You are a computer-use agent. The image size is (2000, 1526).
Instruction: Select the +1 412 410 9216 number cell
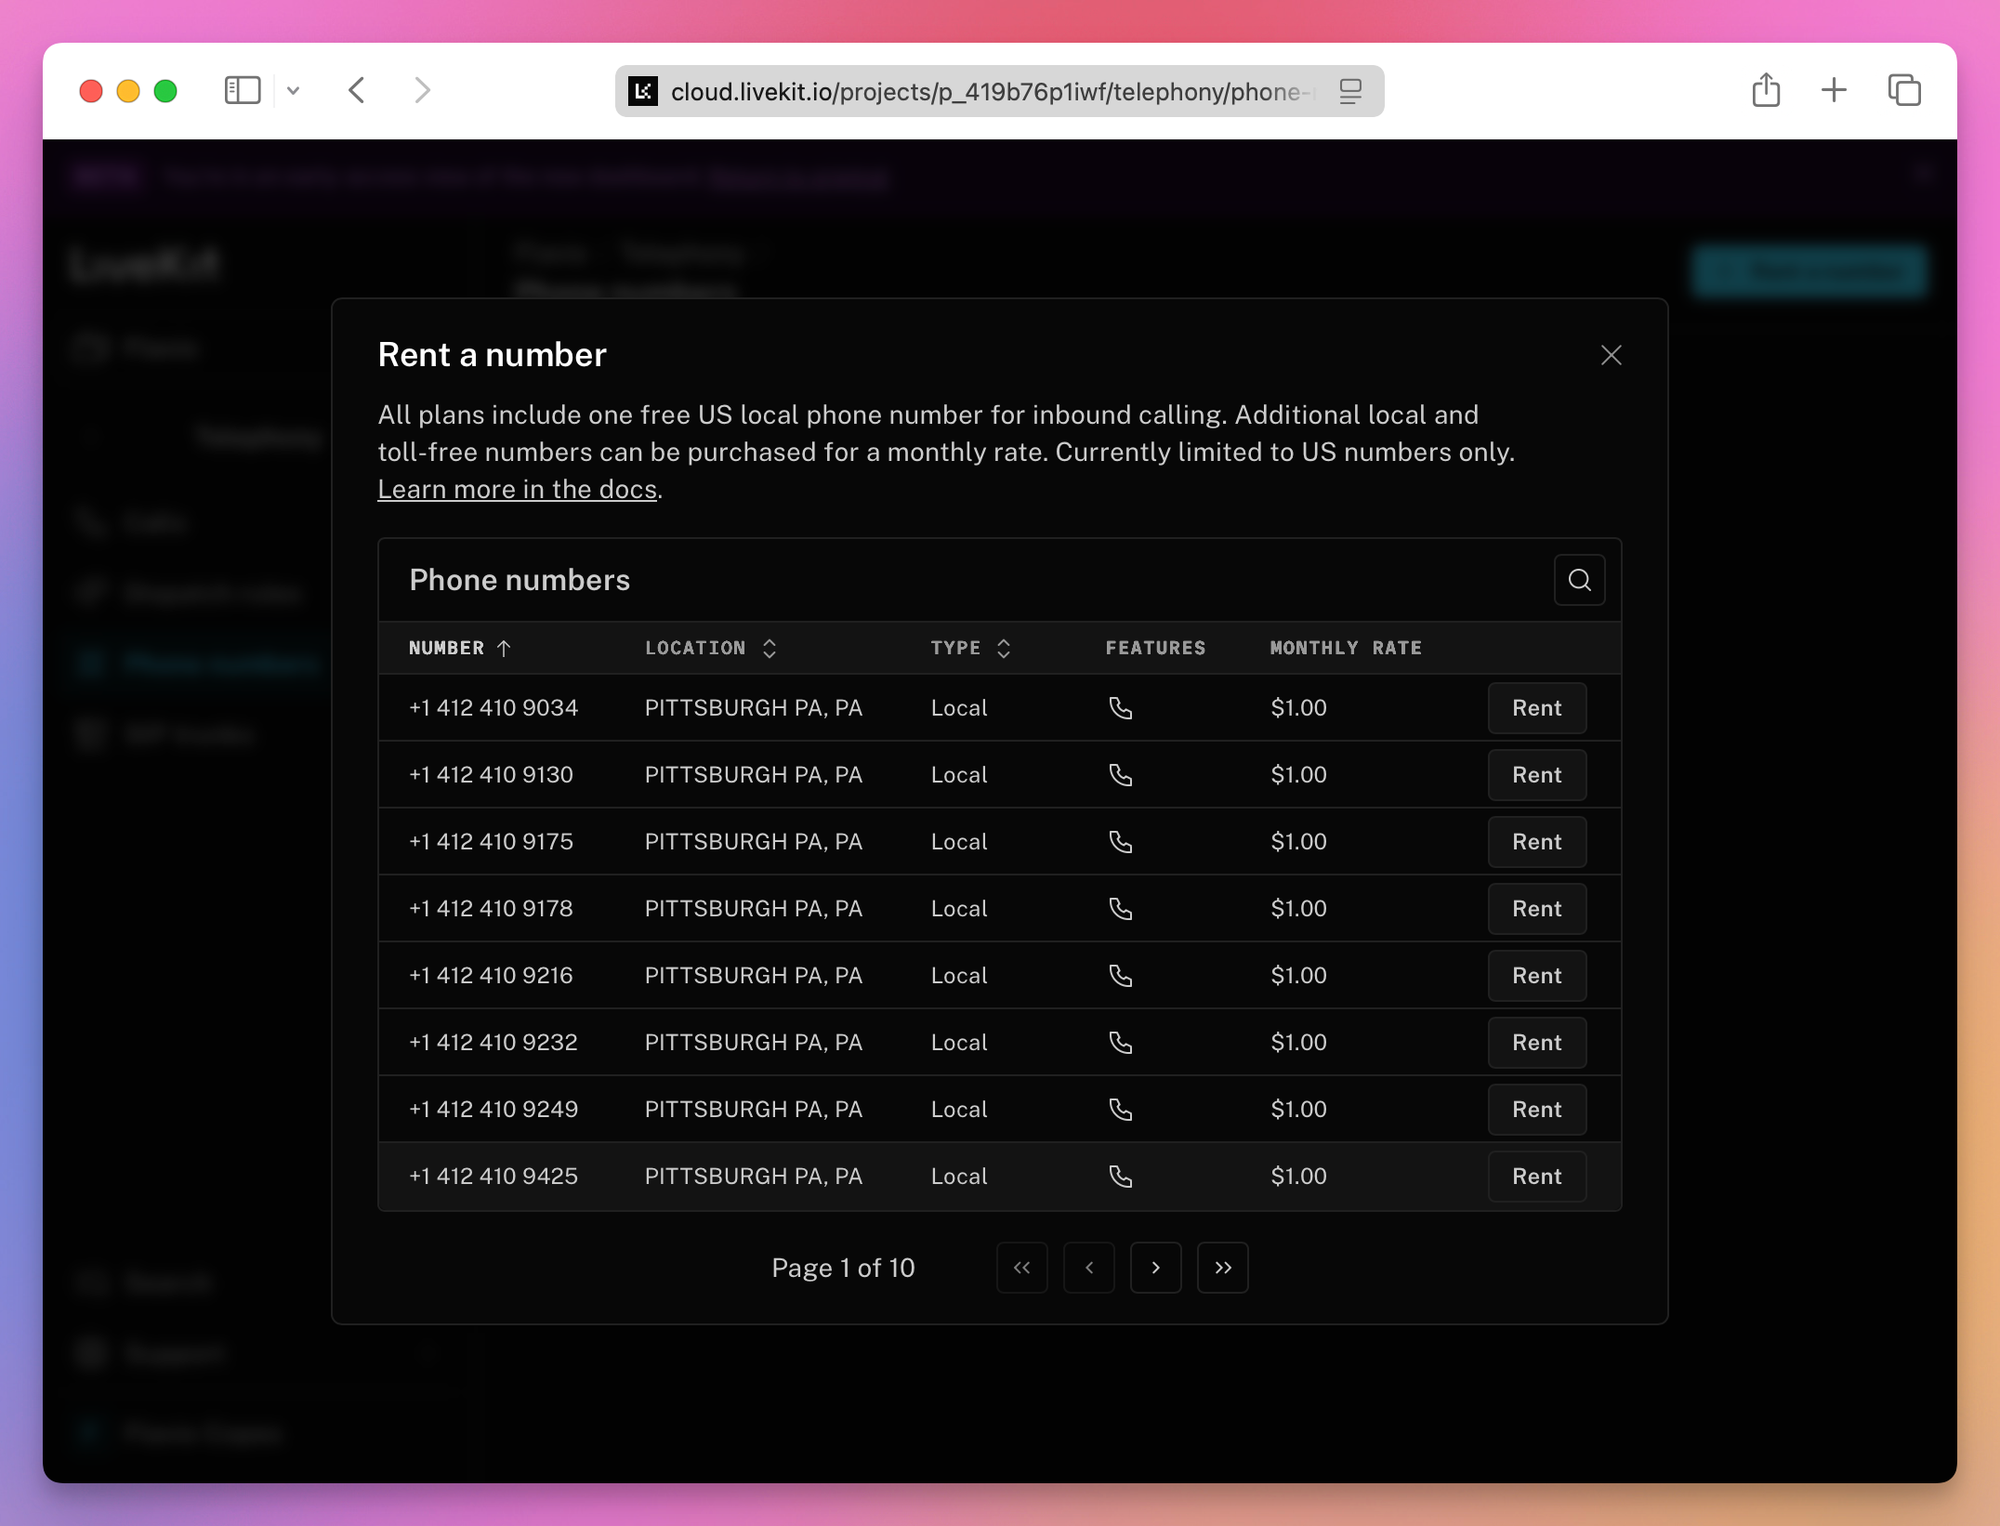tap(491, 976)
